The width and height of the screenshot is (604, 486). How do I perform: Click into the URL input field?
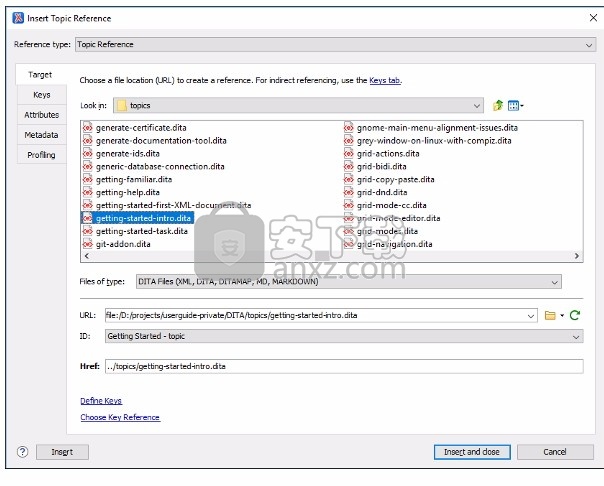pos(316,315)
